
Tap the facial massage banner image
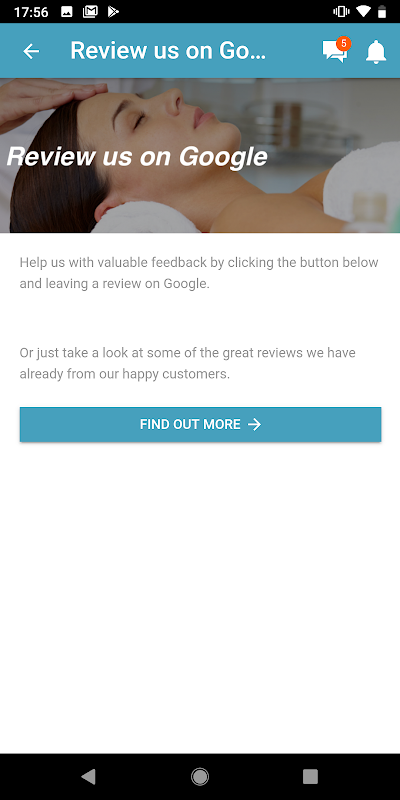pyautogui.click(x=200, y=156)
